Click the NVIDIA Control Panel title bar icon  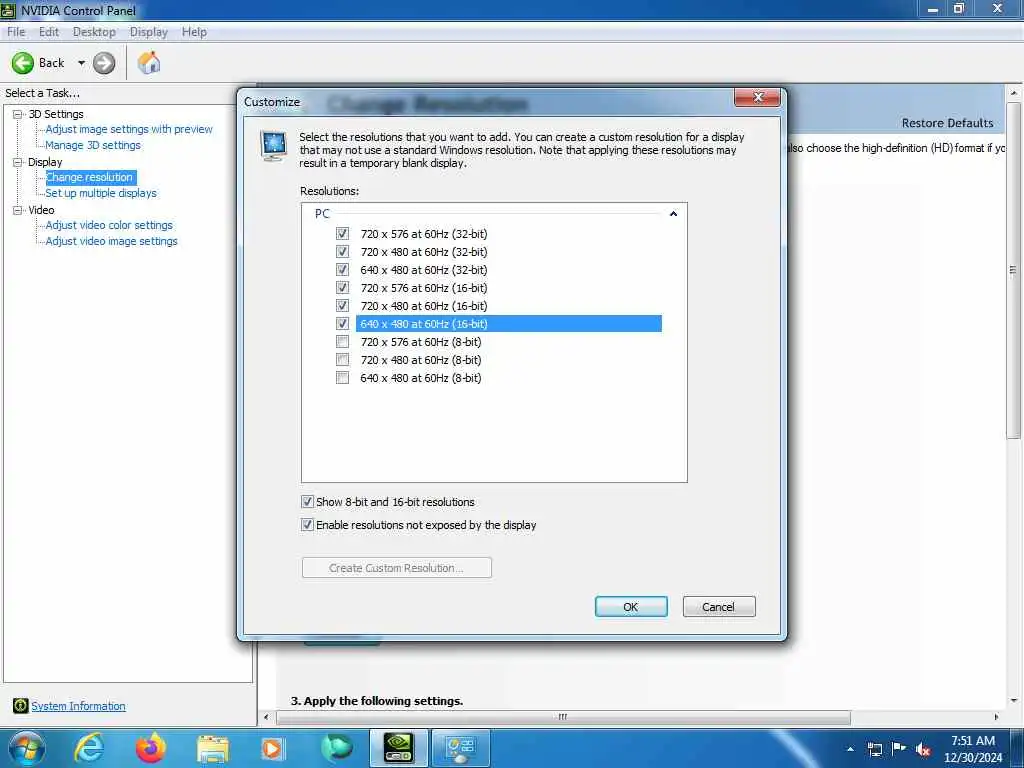(8, 10)
